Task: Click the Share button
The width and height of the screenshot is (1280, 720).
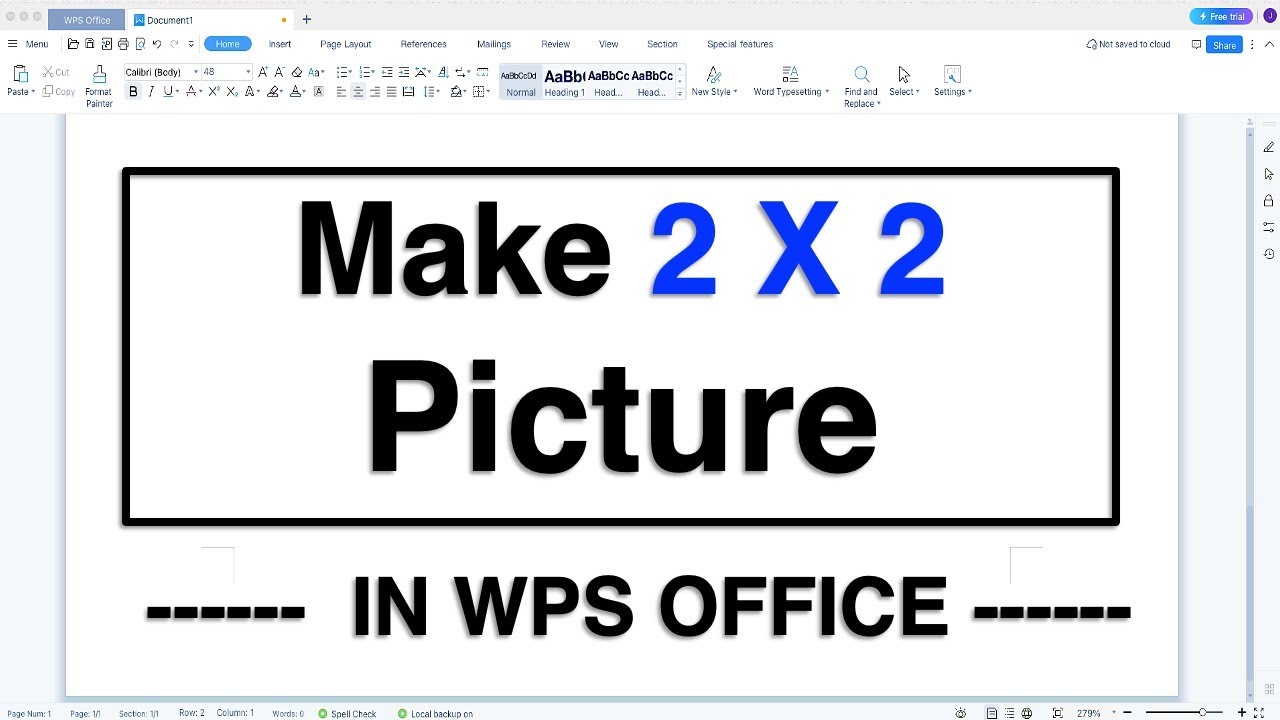Action: coord(1224,45)
